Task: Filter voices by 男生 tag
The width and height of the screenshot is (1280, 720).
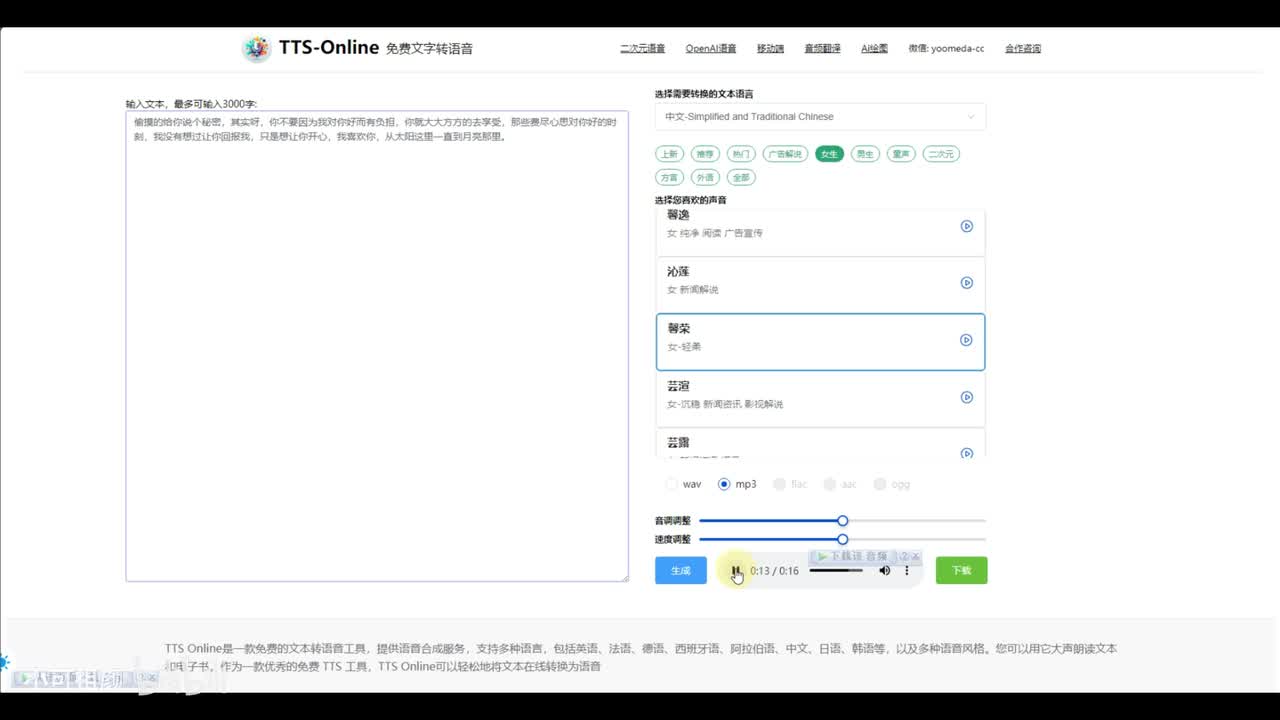Action: coord(865,154)
